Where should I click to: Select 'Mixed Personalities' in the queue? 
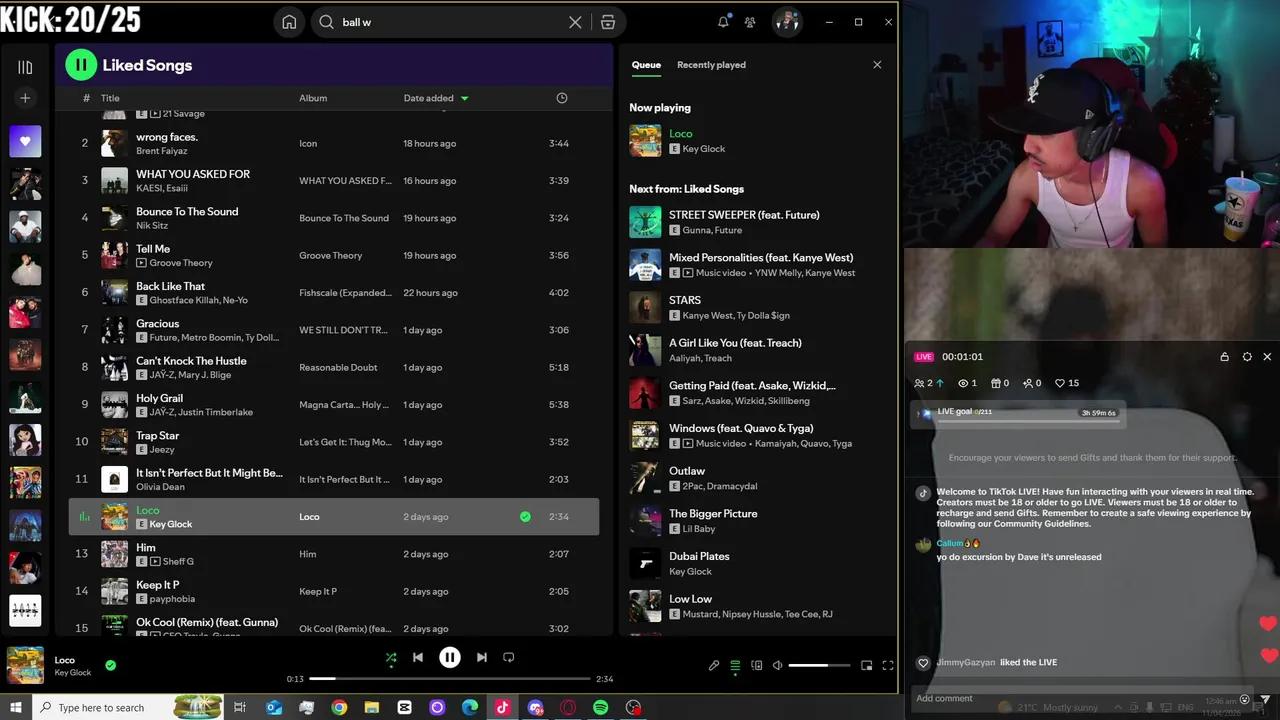758,265
